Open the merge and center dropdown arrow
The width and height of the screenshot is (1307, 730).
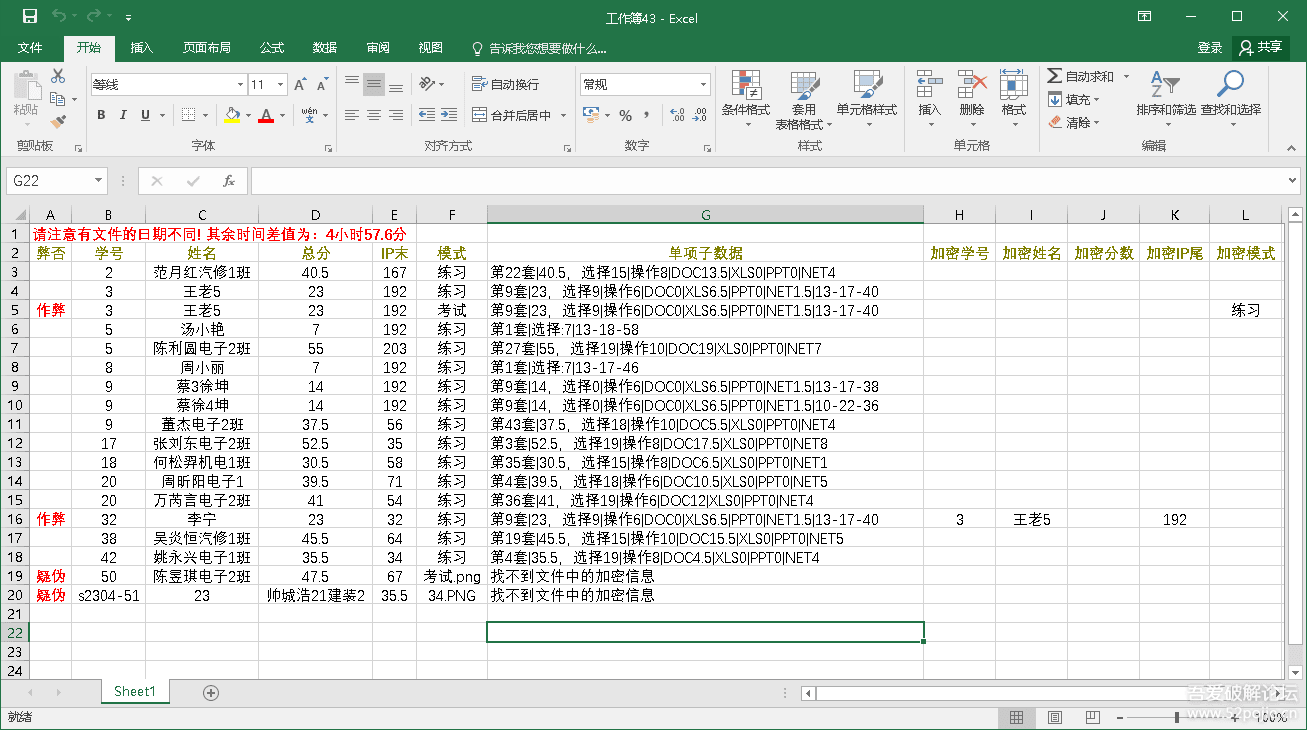click(x=563, y=116)
